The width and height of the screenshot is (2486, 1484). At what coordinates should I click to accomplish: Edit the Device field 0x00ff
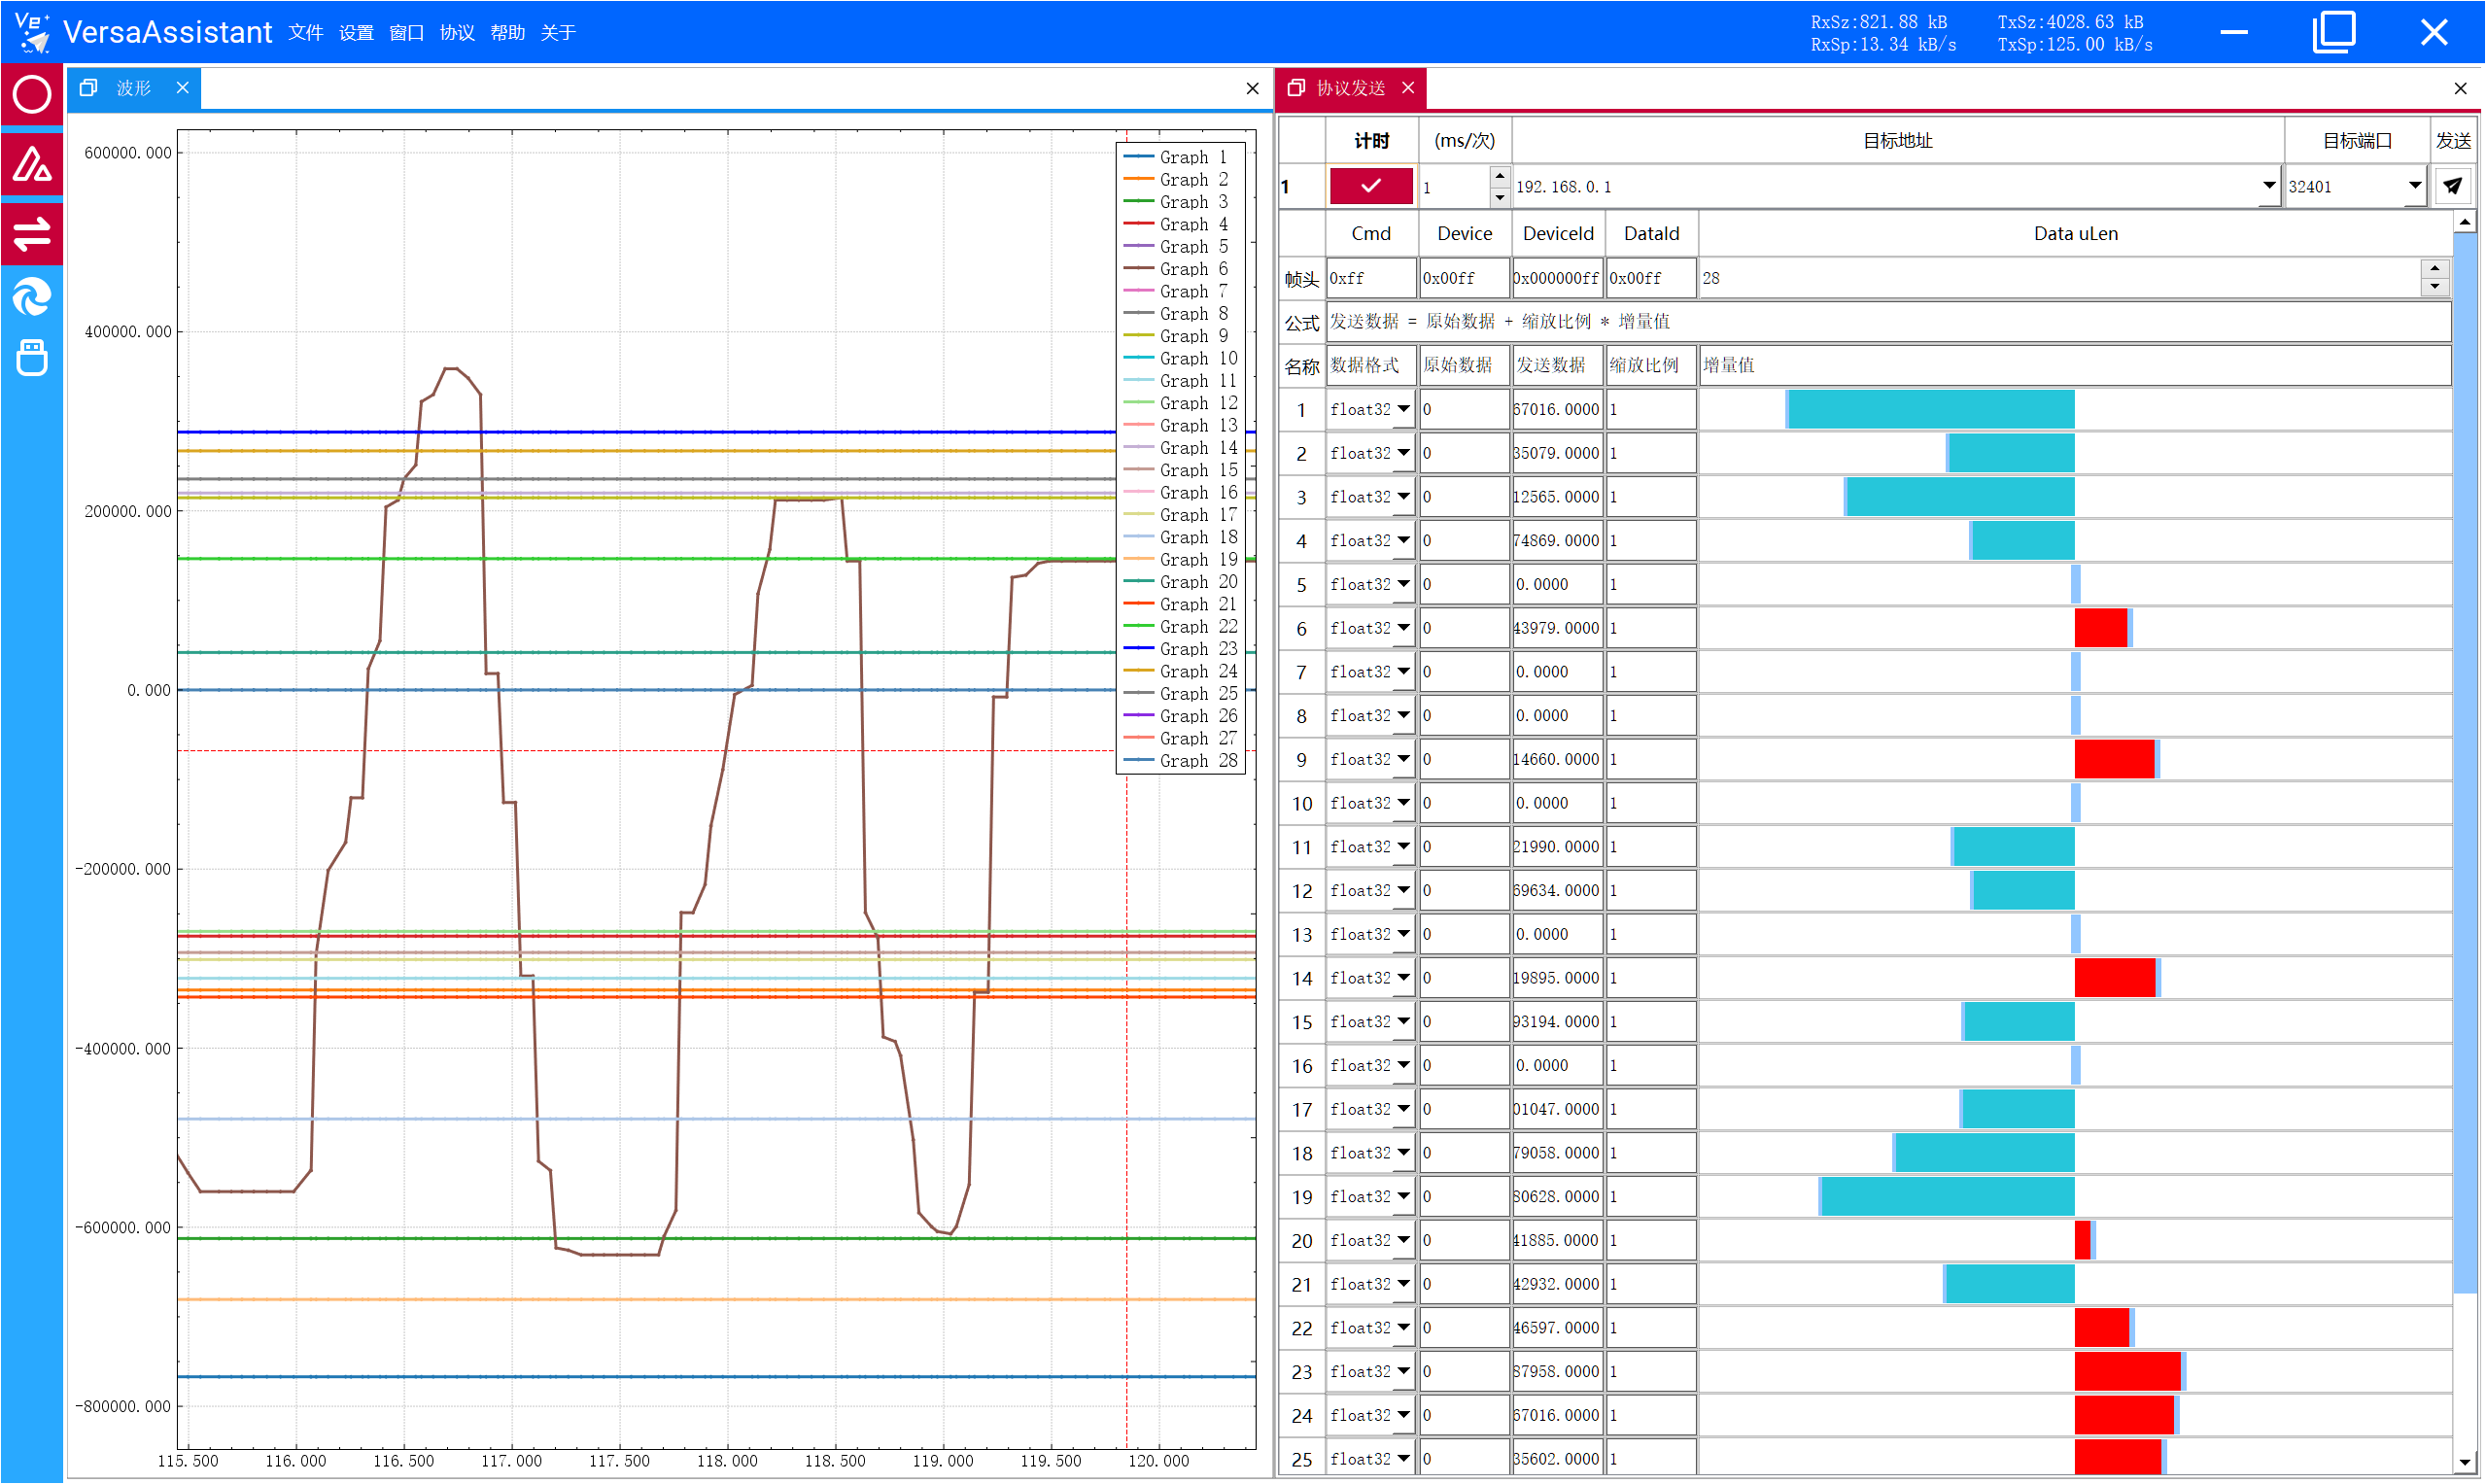[x=1464, y=279]
